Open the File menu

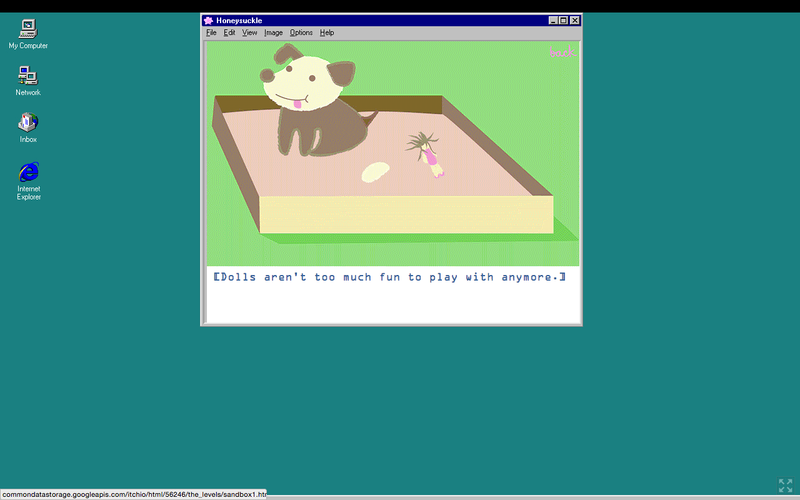211,33
